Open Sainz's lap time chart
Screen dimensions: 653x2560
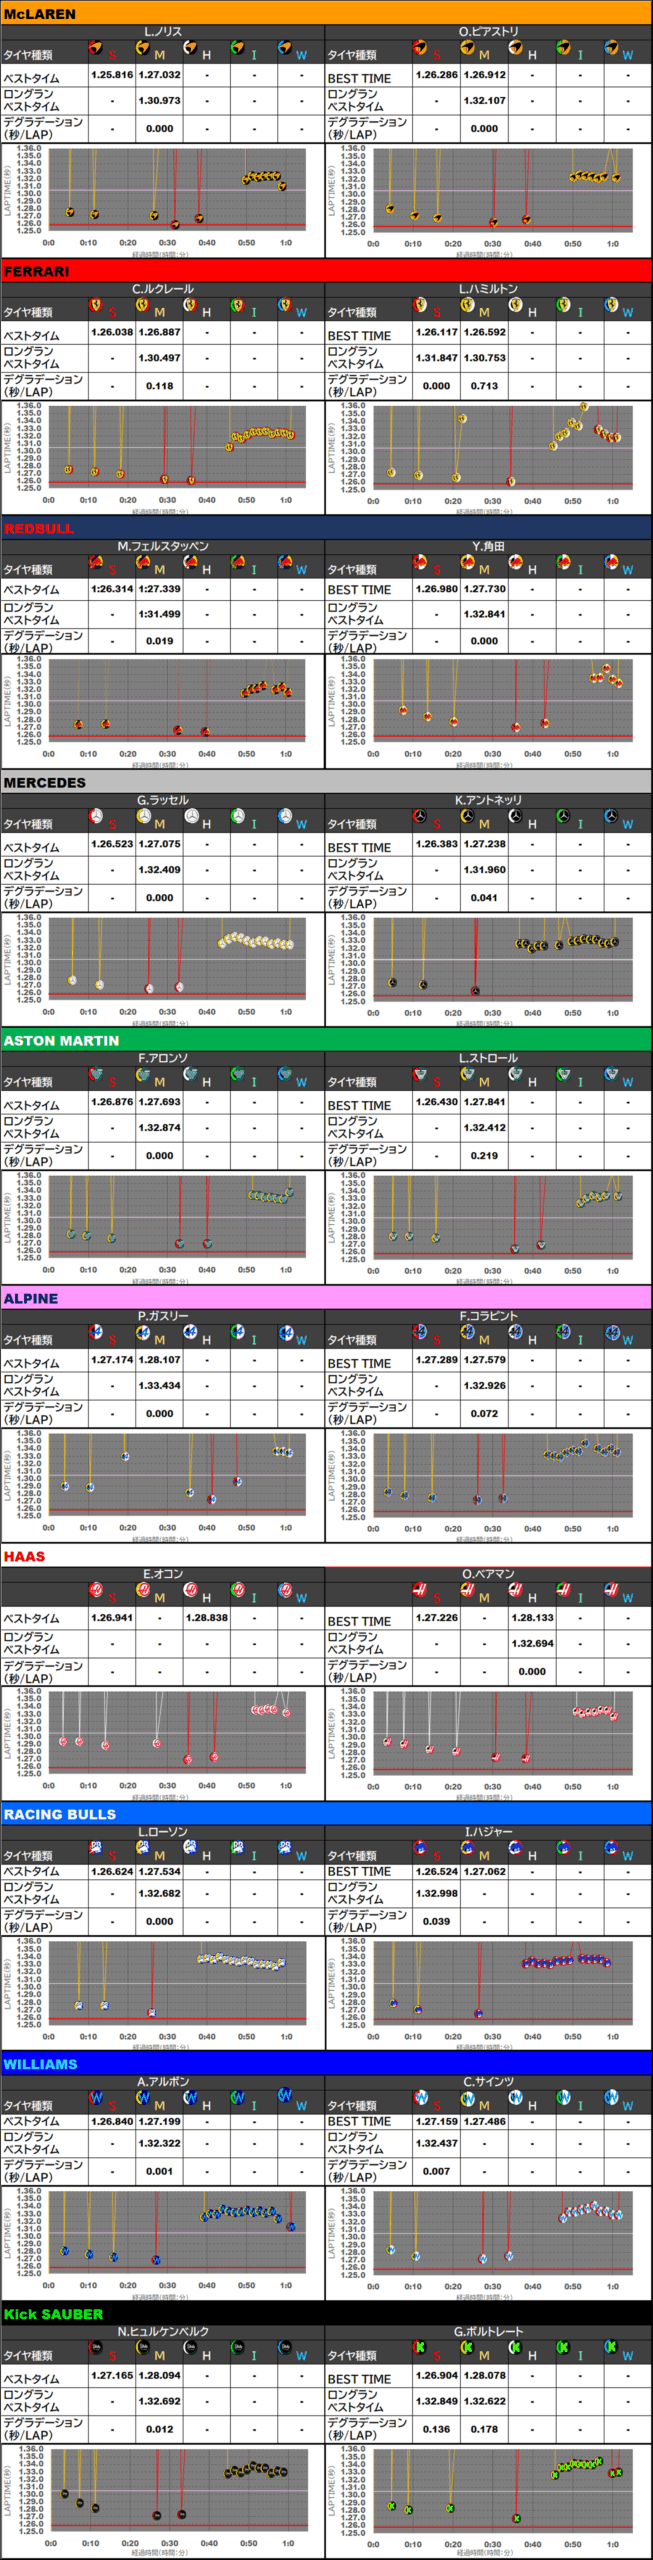pyautogui.click(x=488, y=2243)
